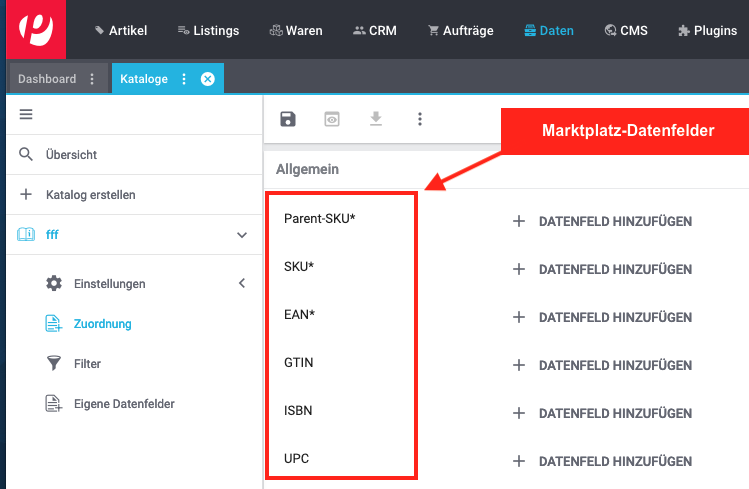Screen dimensions: 749x489
Task: Open Übersicht search in sidebar
Action: 70,155
